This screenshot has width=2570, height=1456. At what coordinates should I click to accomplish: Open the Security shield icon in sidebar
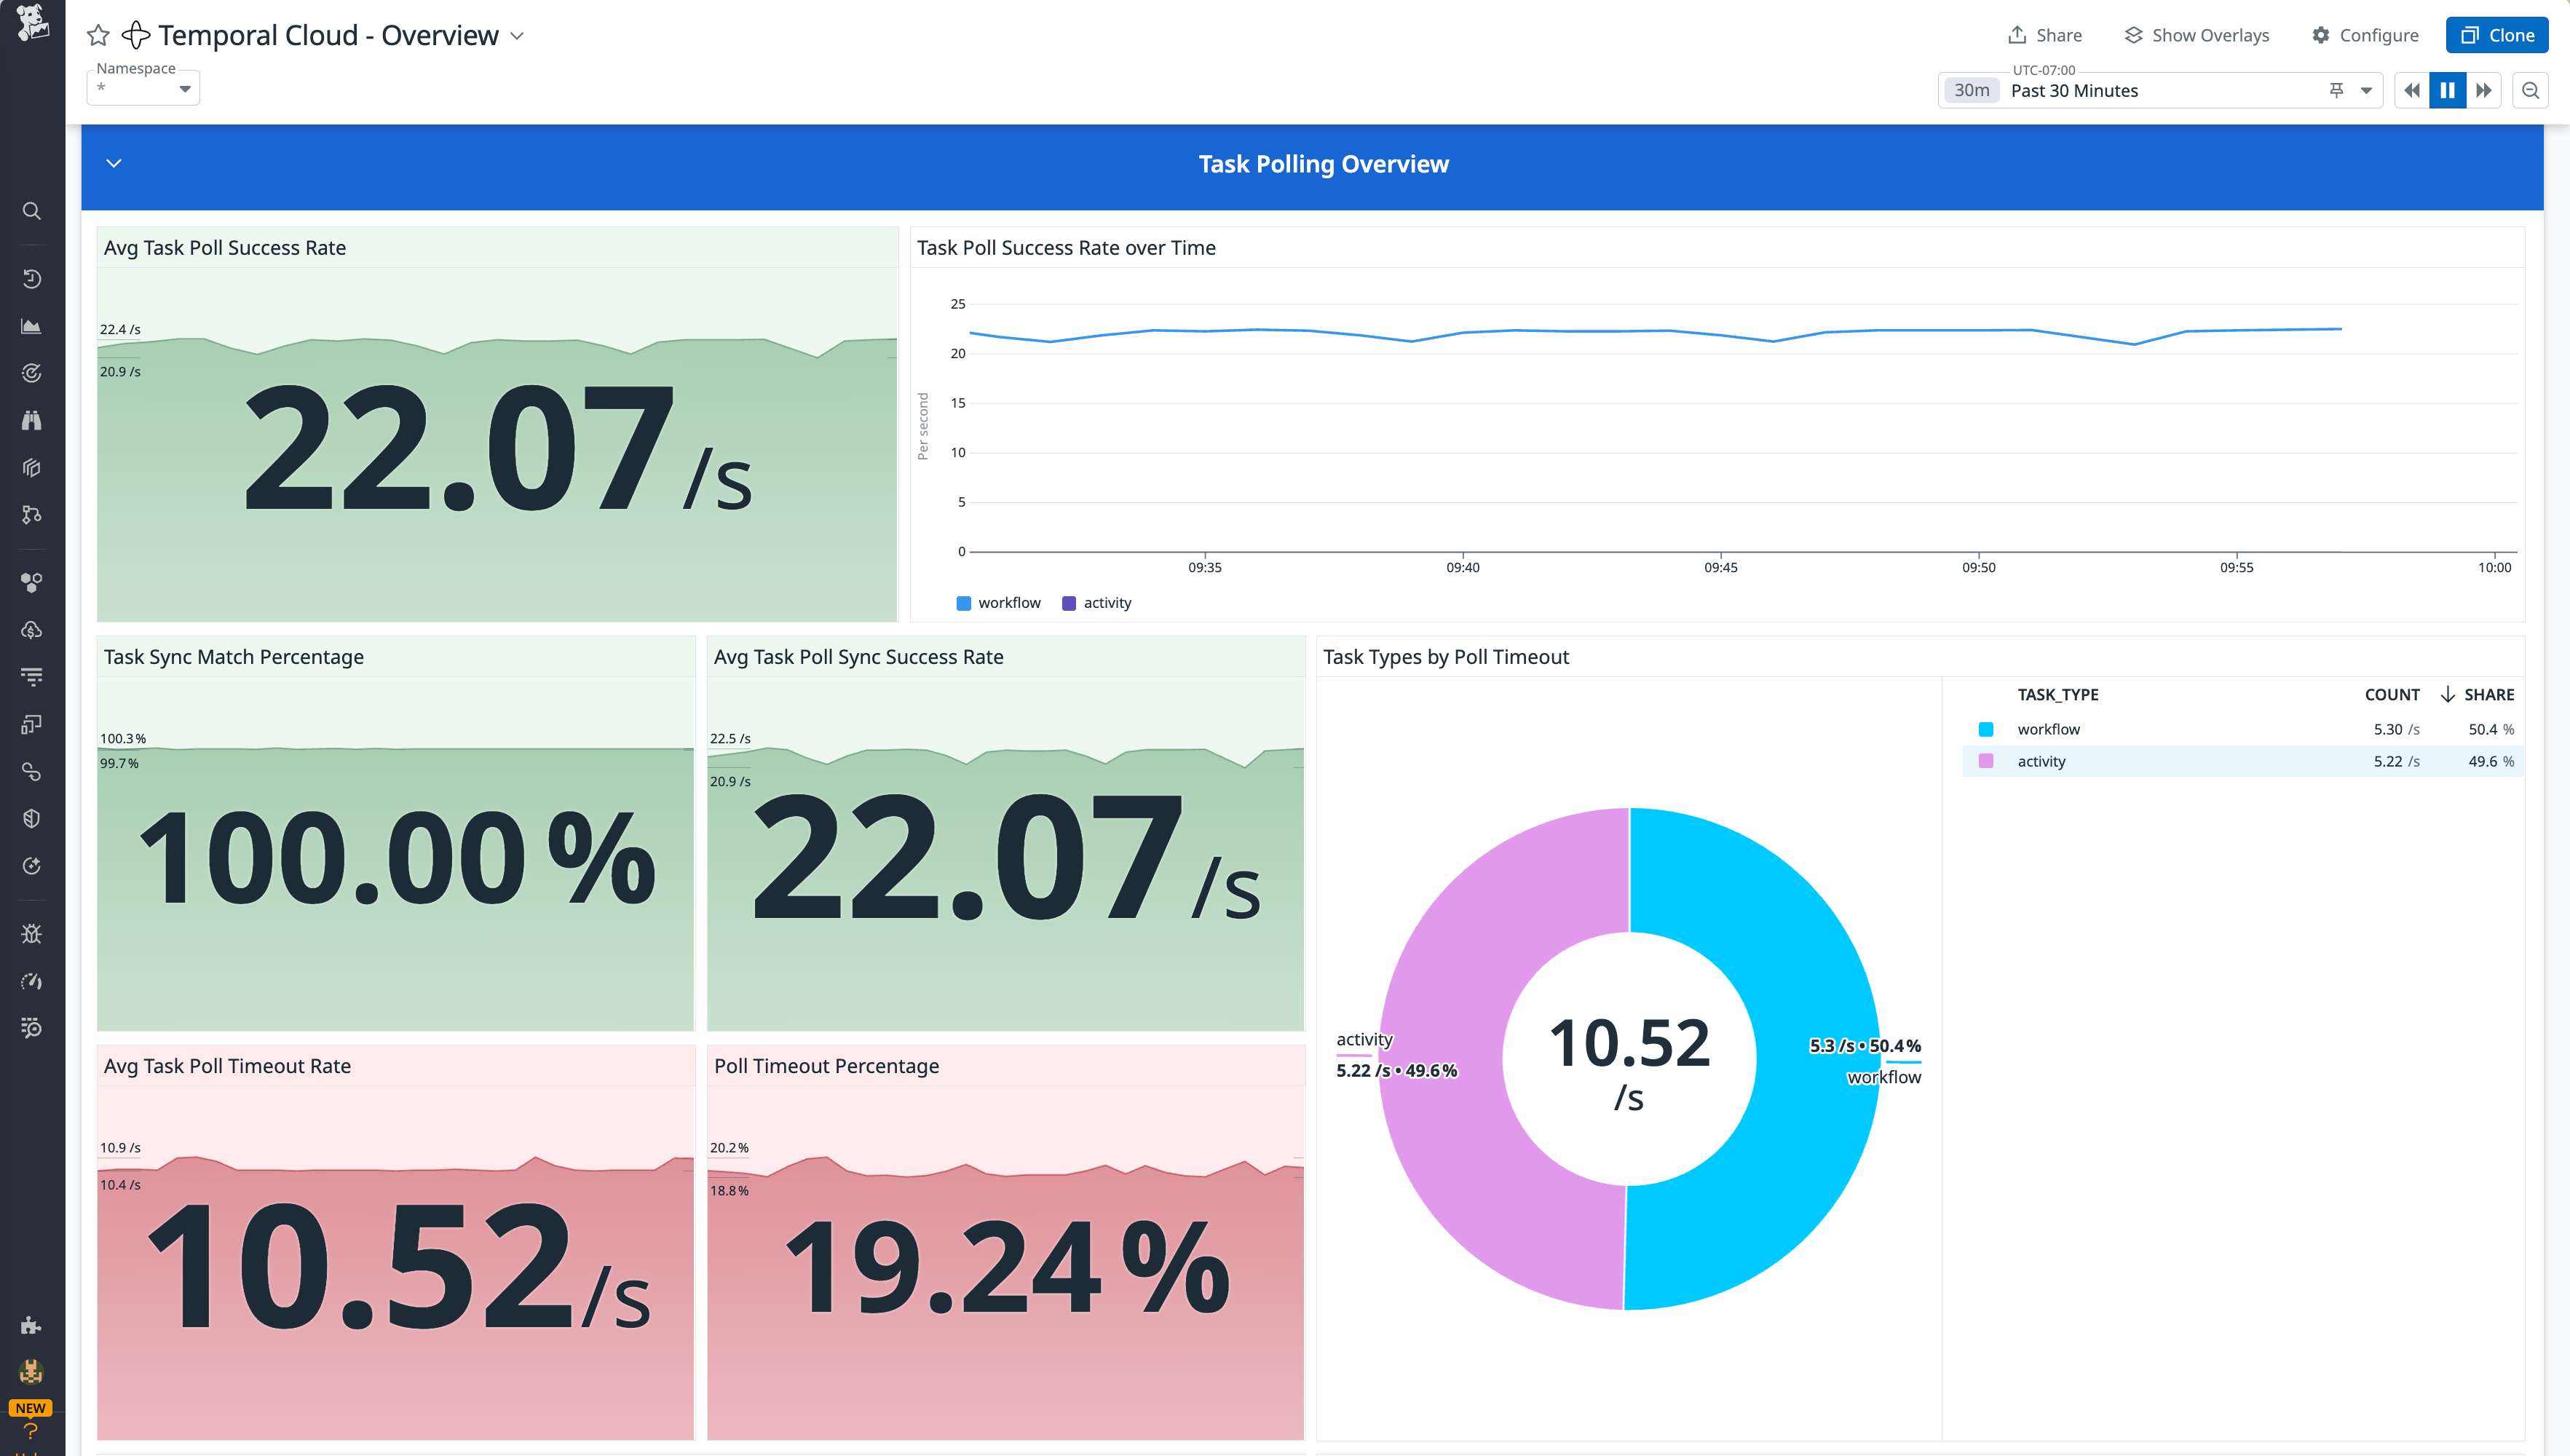point(31,817)
